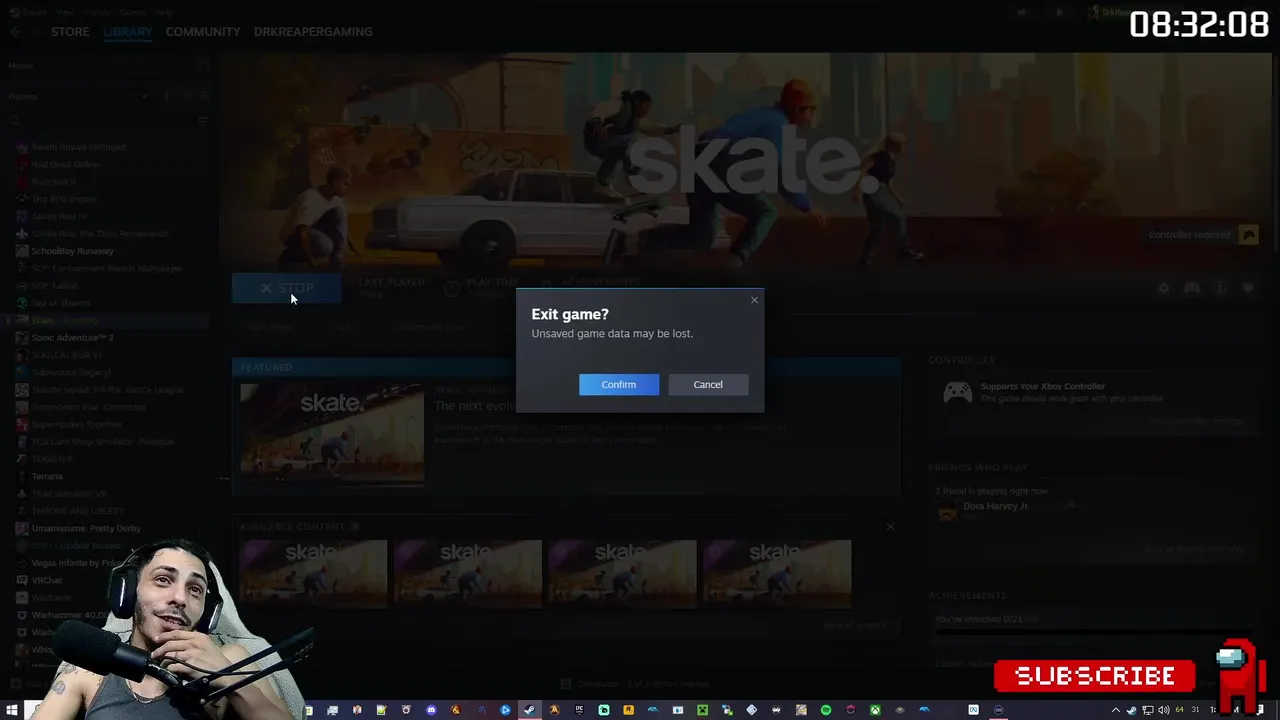Viewport: 1280px width, 720px height.
Task: Click the Controller required badge icon
Action: (x=1248, y=235)
